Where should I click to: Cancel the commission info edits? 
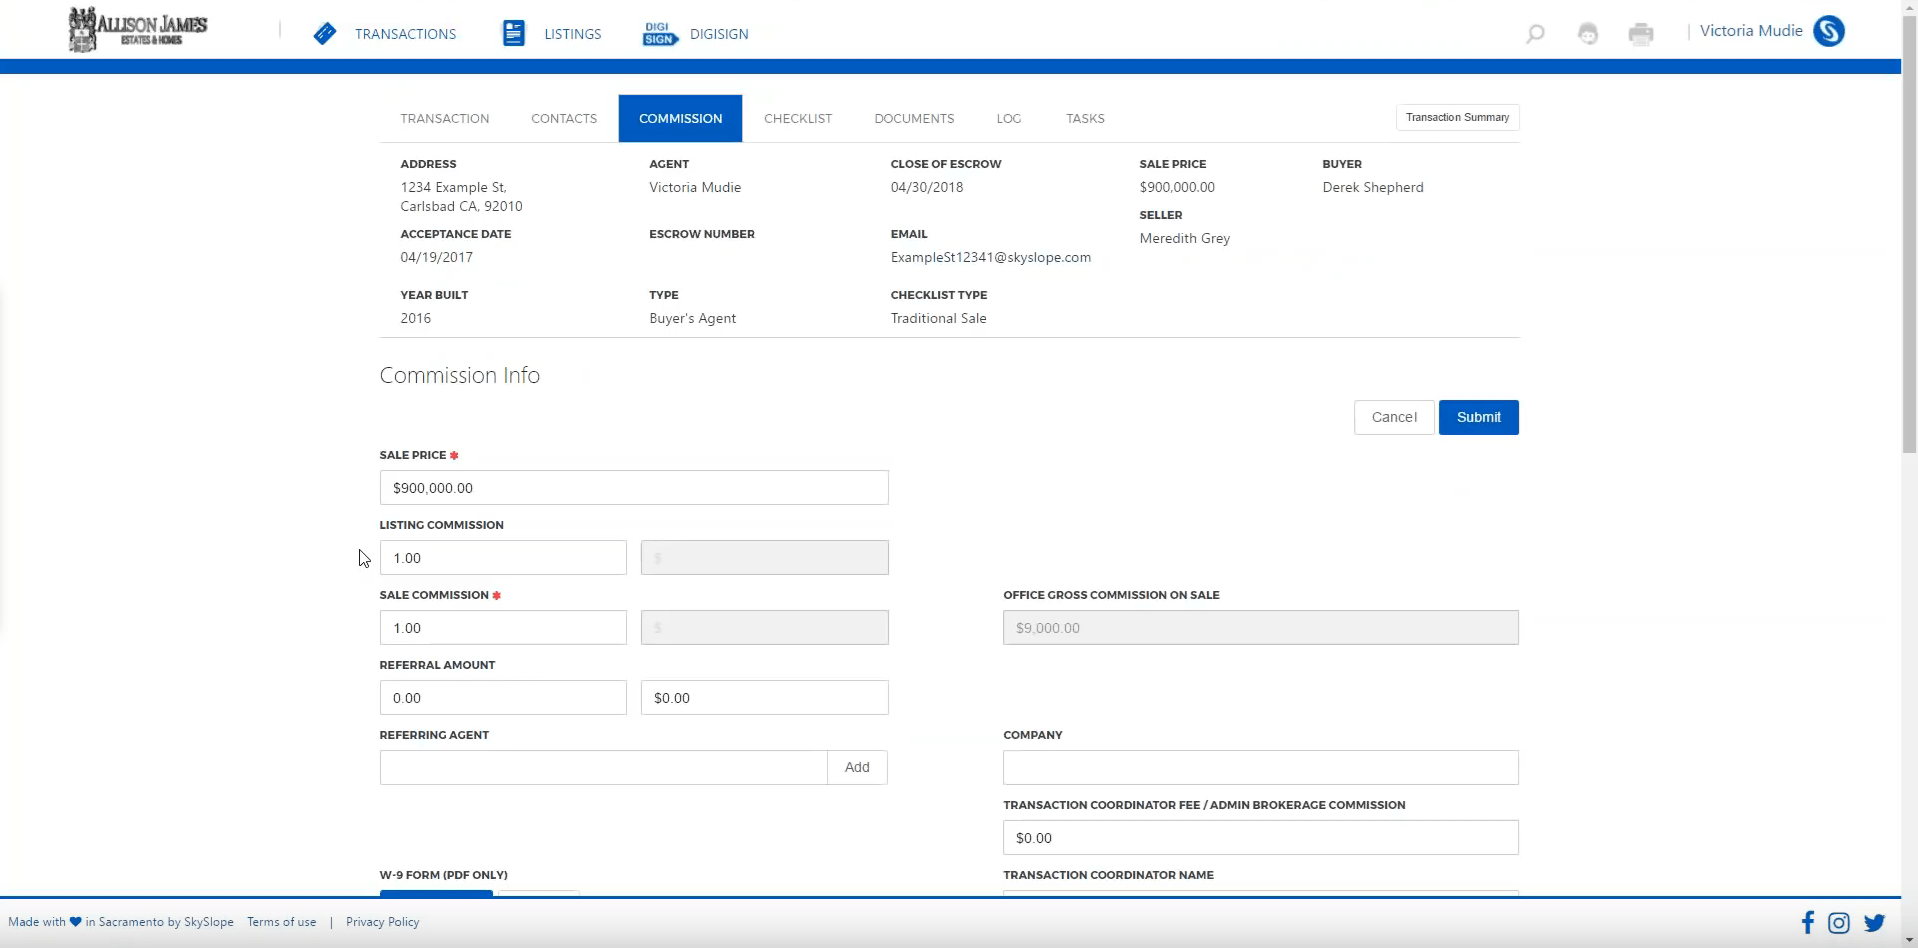[1394, 417]
